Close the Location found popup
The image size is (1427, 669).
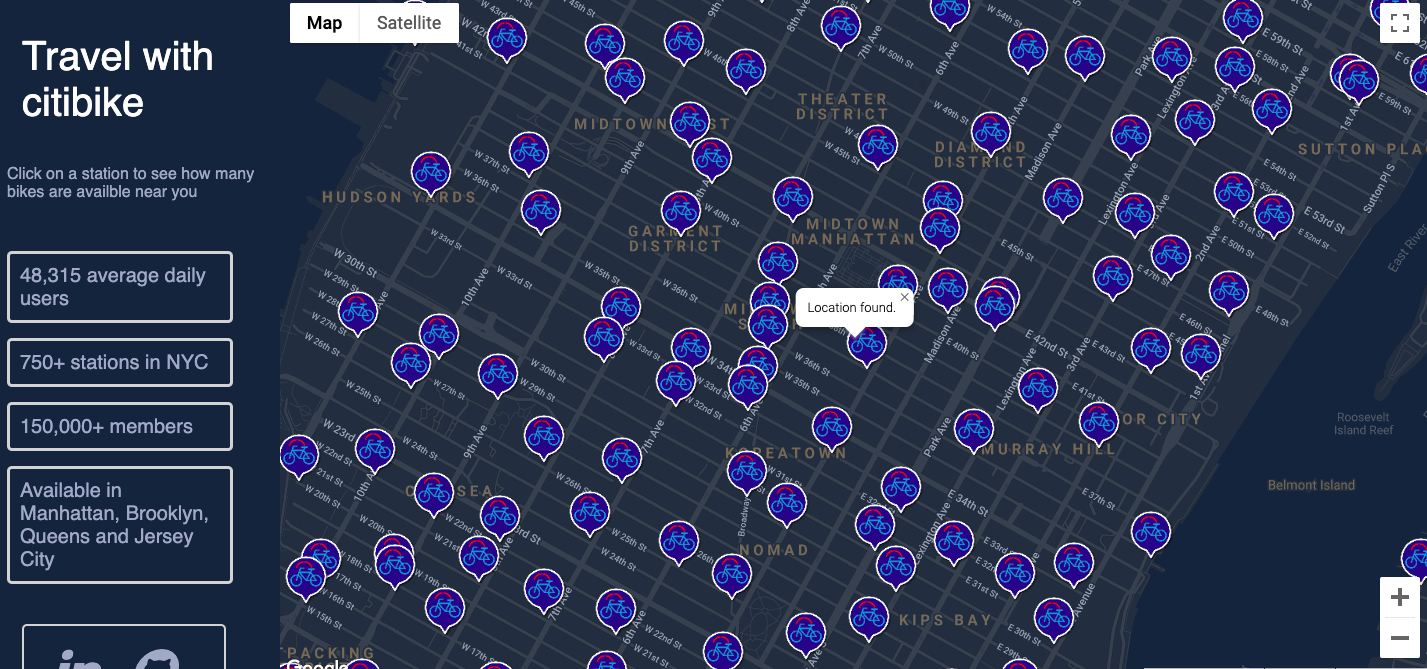pos(904,297)
